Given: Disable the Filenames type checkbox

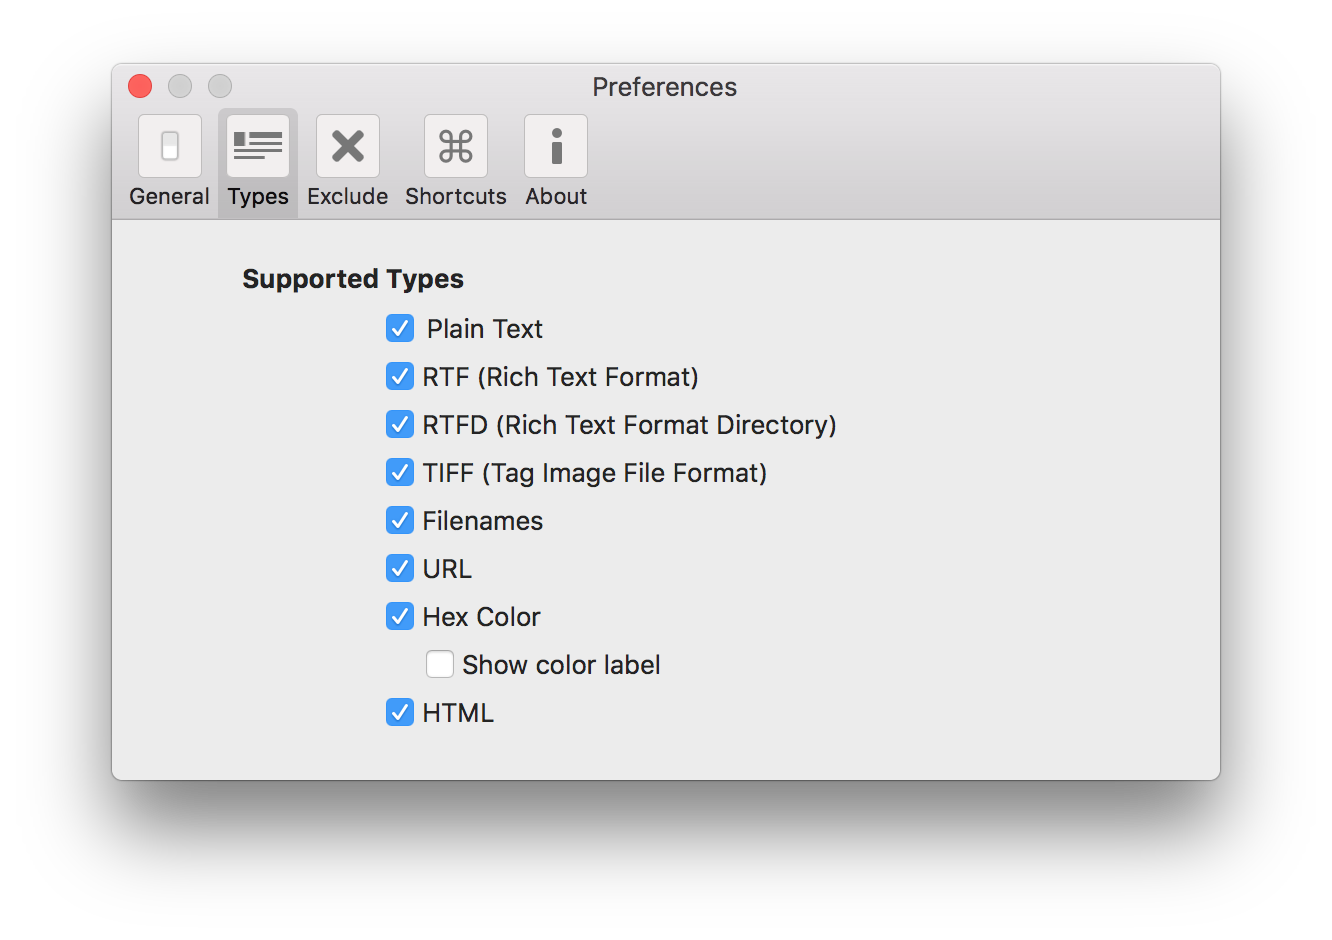Looking at the screenshot, I should tap(400, 520).
